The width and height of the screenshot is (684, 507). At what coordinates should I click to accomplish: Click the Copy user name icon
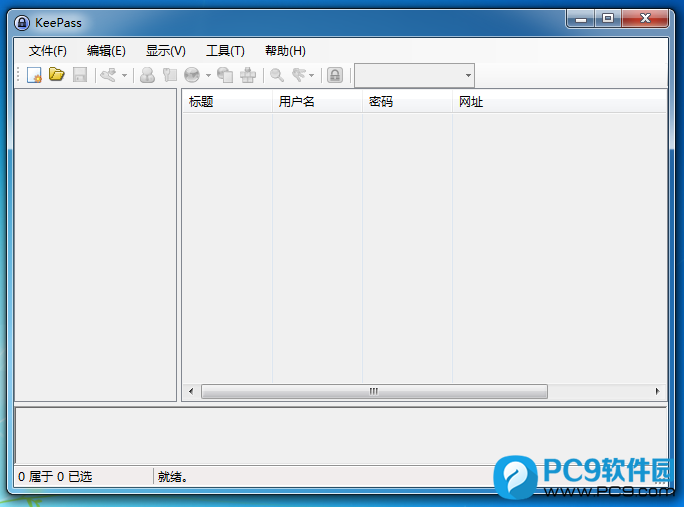coord(147,75)
